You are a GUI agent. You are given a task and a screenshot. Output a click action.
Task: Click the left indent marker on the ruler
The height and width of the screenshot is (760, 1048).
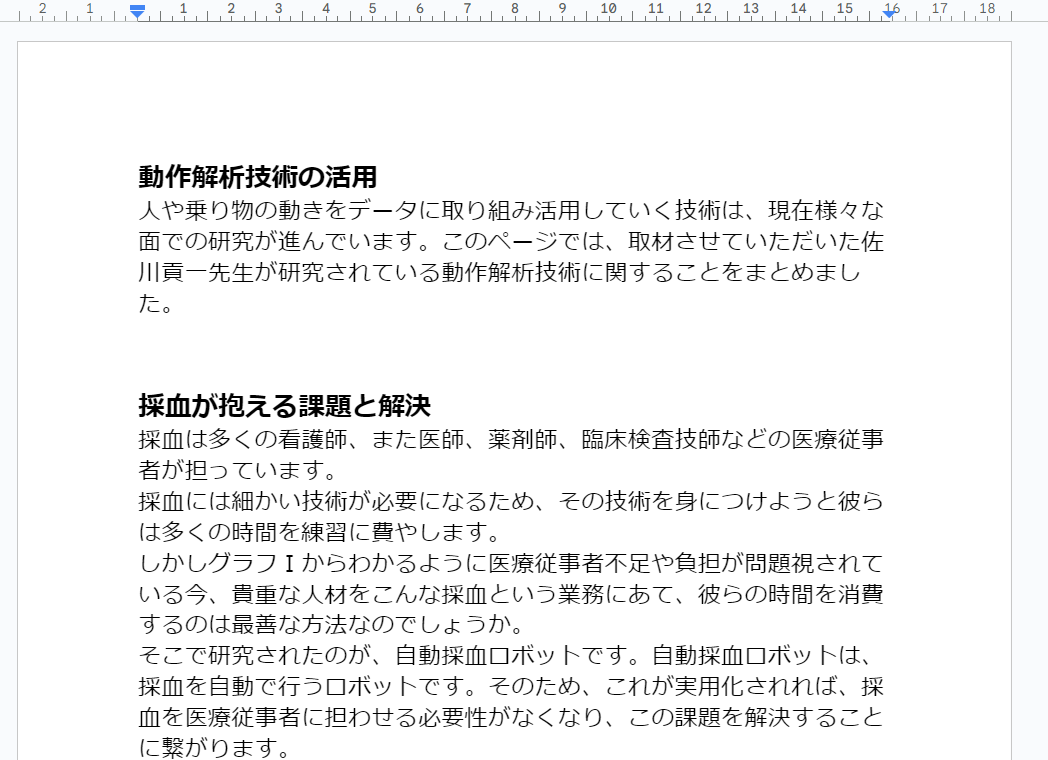click(138, 15)
